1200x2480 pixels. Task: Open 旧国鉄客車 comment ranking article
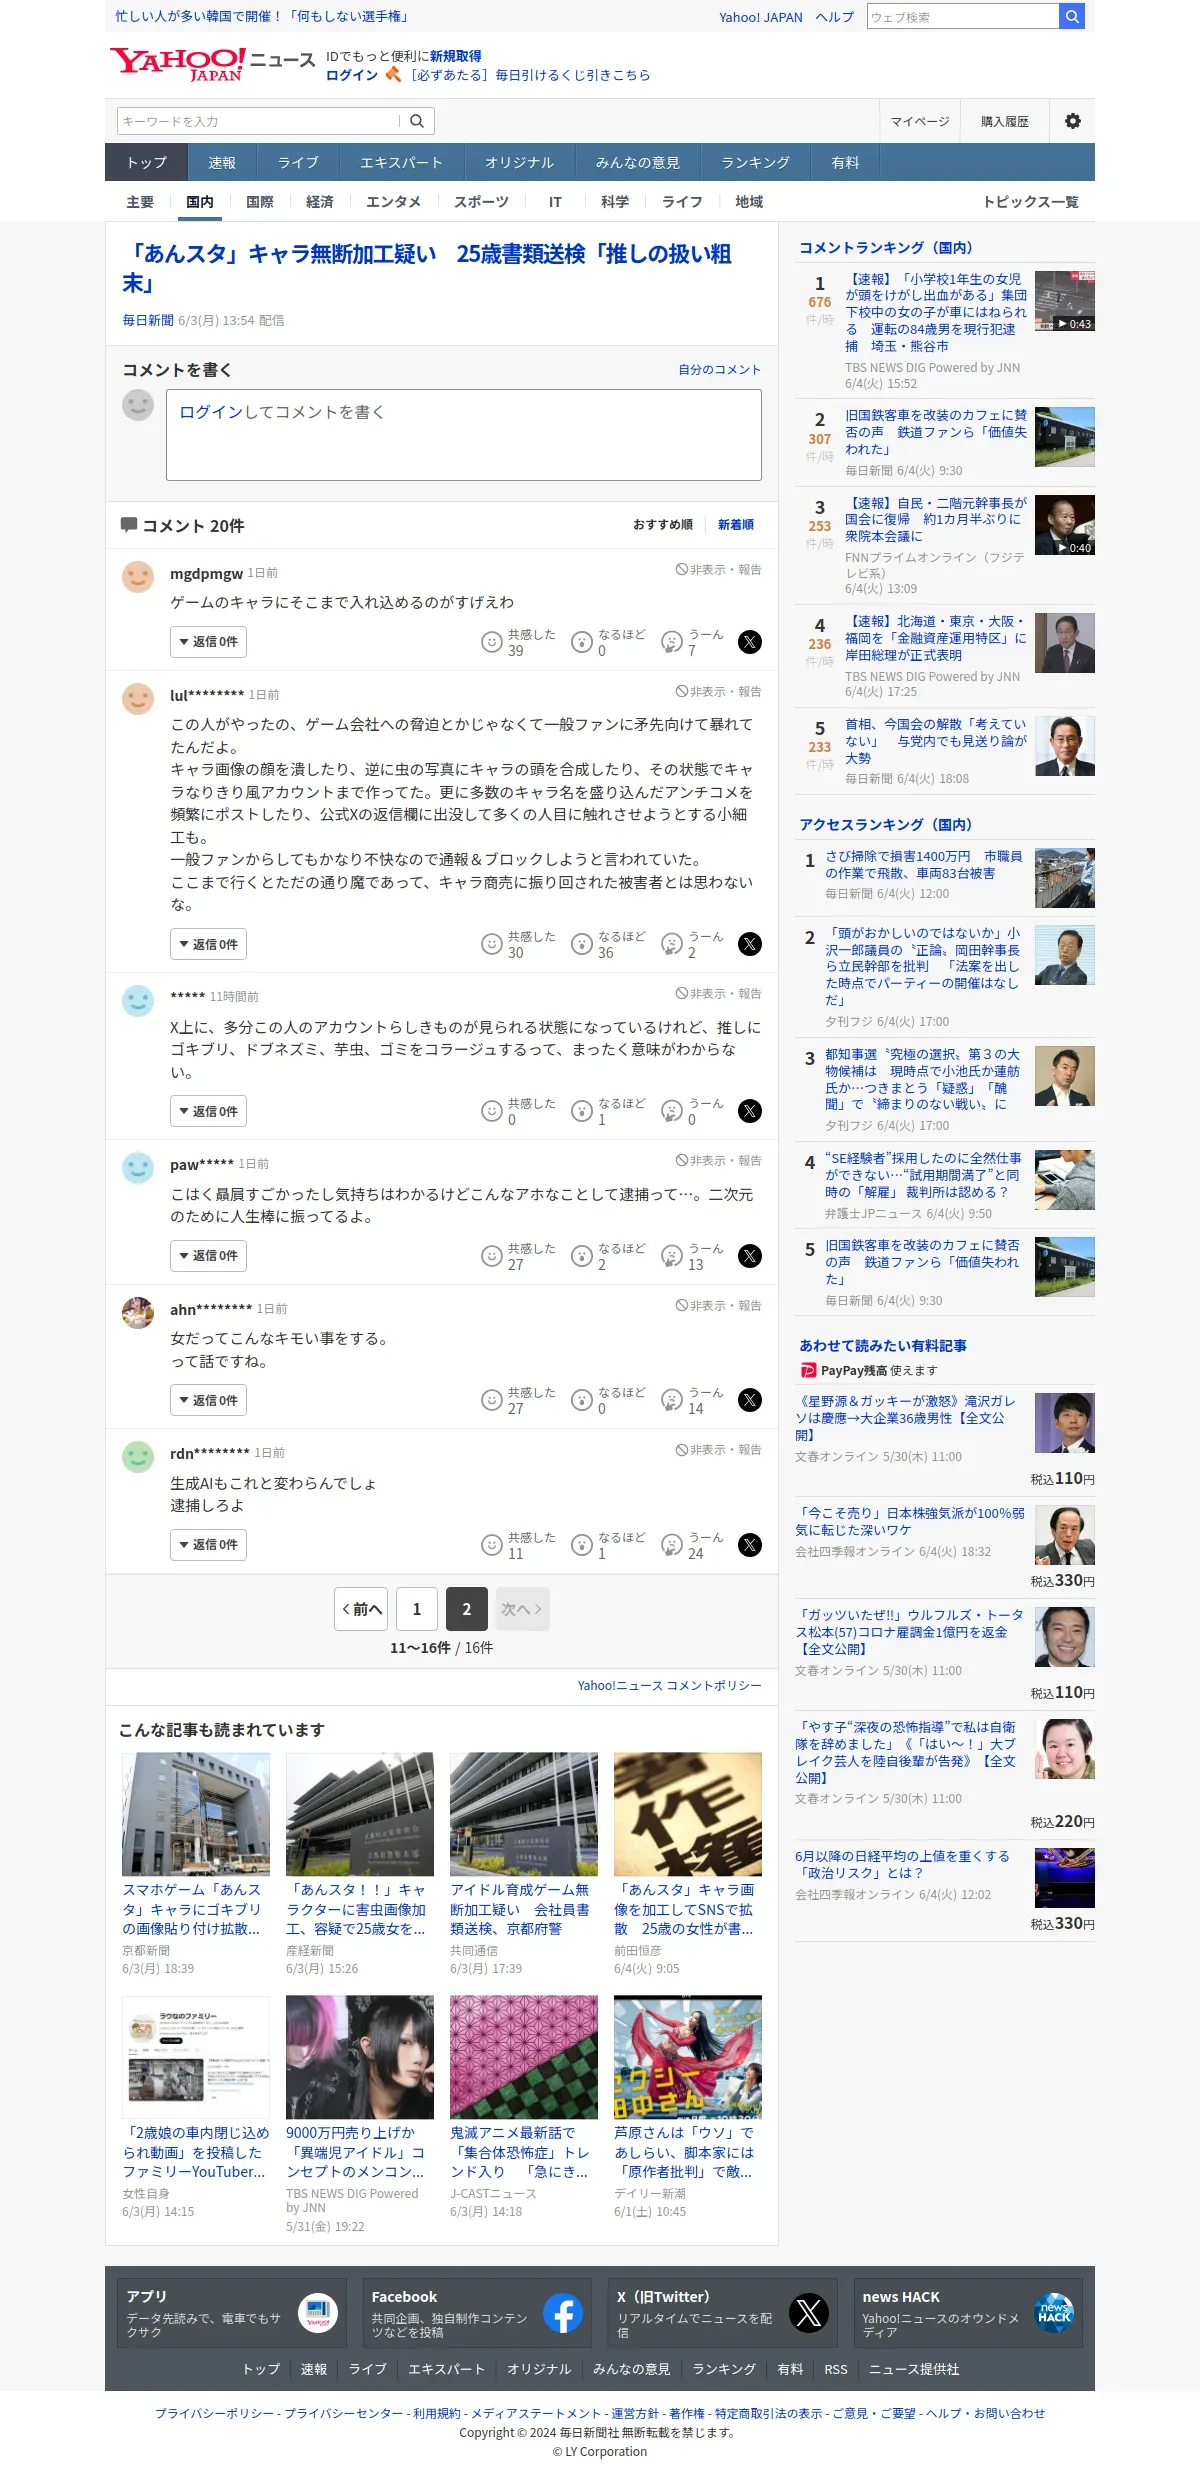[936, 432]
